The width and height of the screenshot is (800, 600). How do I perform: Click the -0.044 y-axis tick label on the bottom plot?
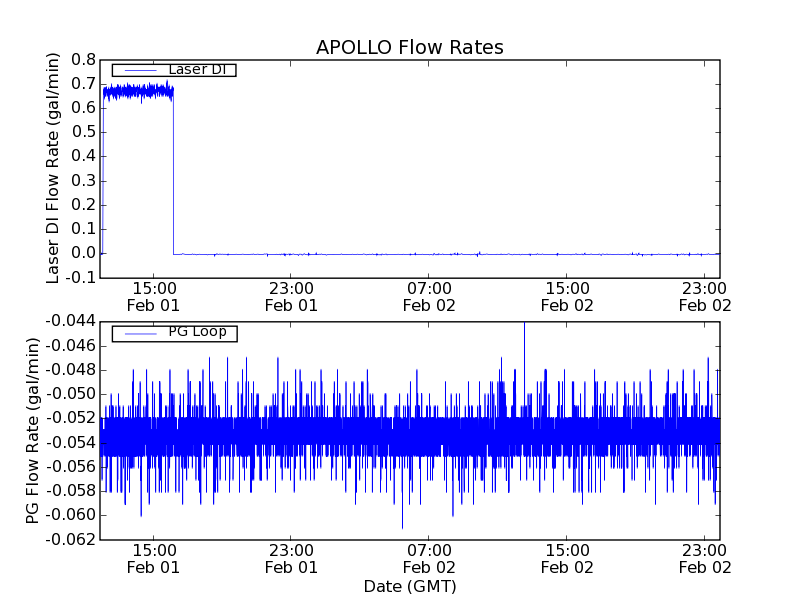(71, 321)
